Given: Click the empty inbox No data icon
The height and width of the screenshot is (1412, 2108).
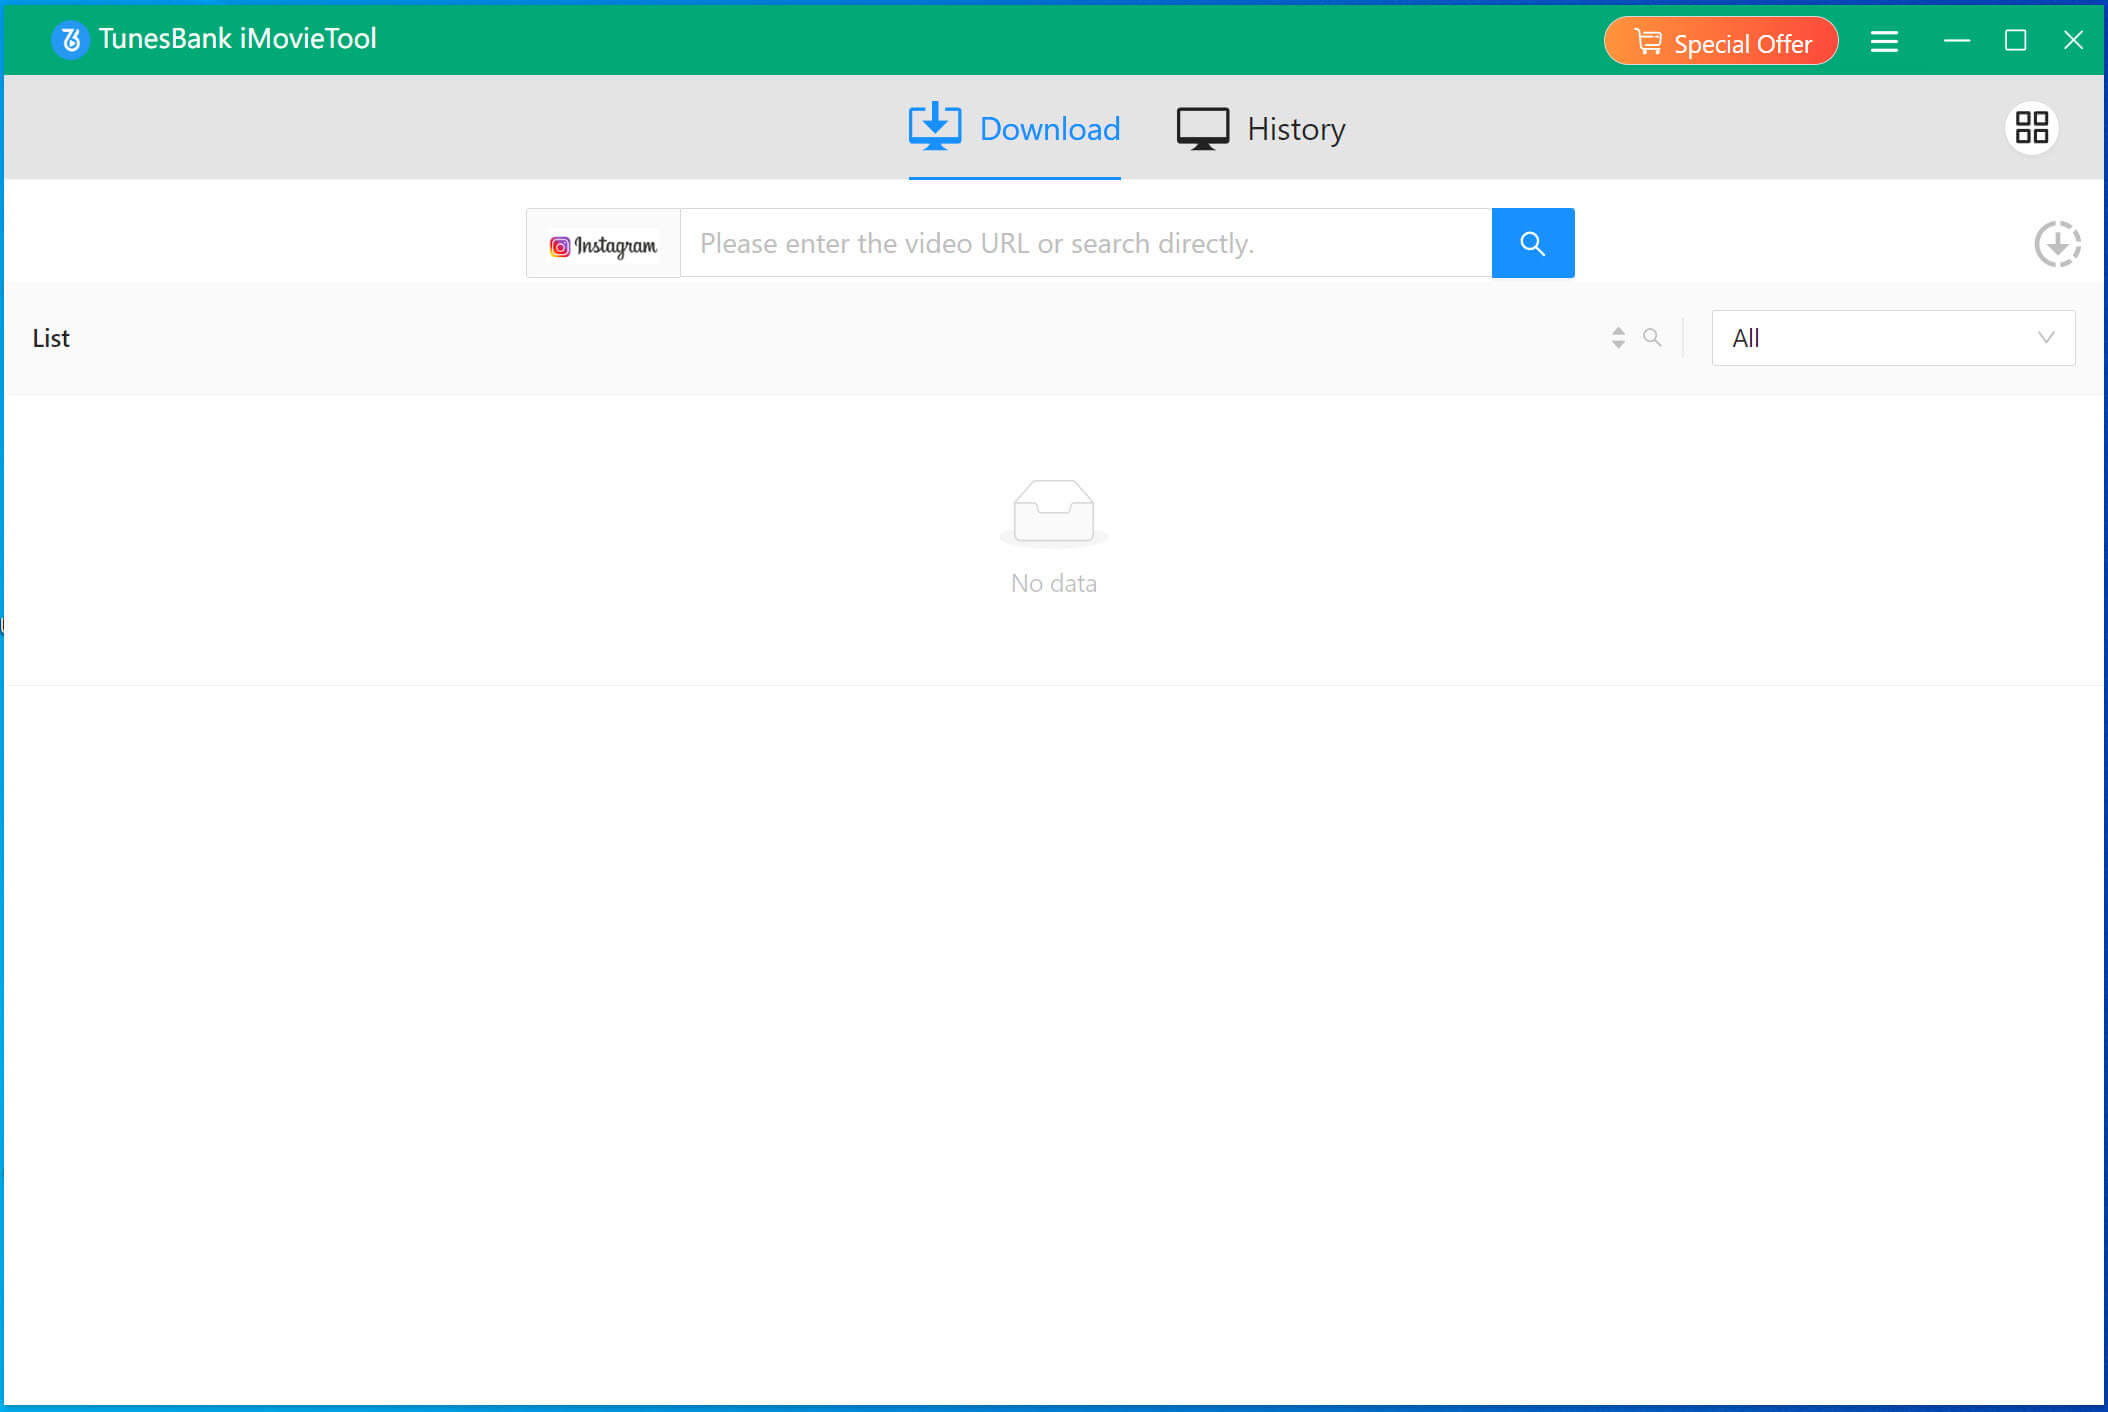Looking at the screenshot, I should coord(1053,512).
